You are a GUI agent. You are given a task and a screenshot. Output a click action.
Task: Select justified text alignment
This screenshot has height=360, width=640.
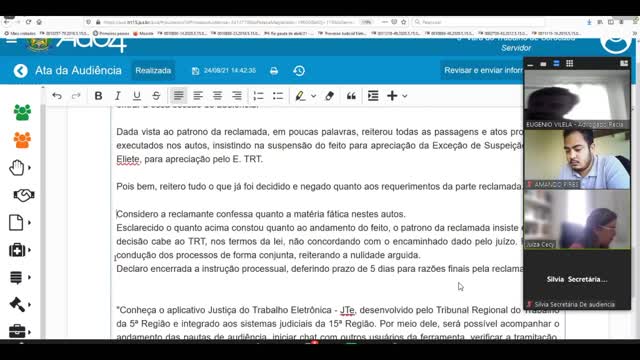click(178, 96)
